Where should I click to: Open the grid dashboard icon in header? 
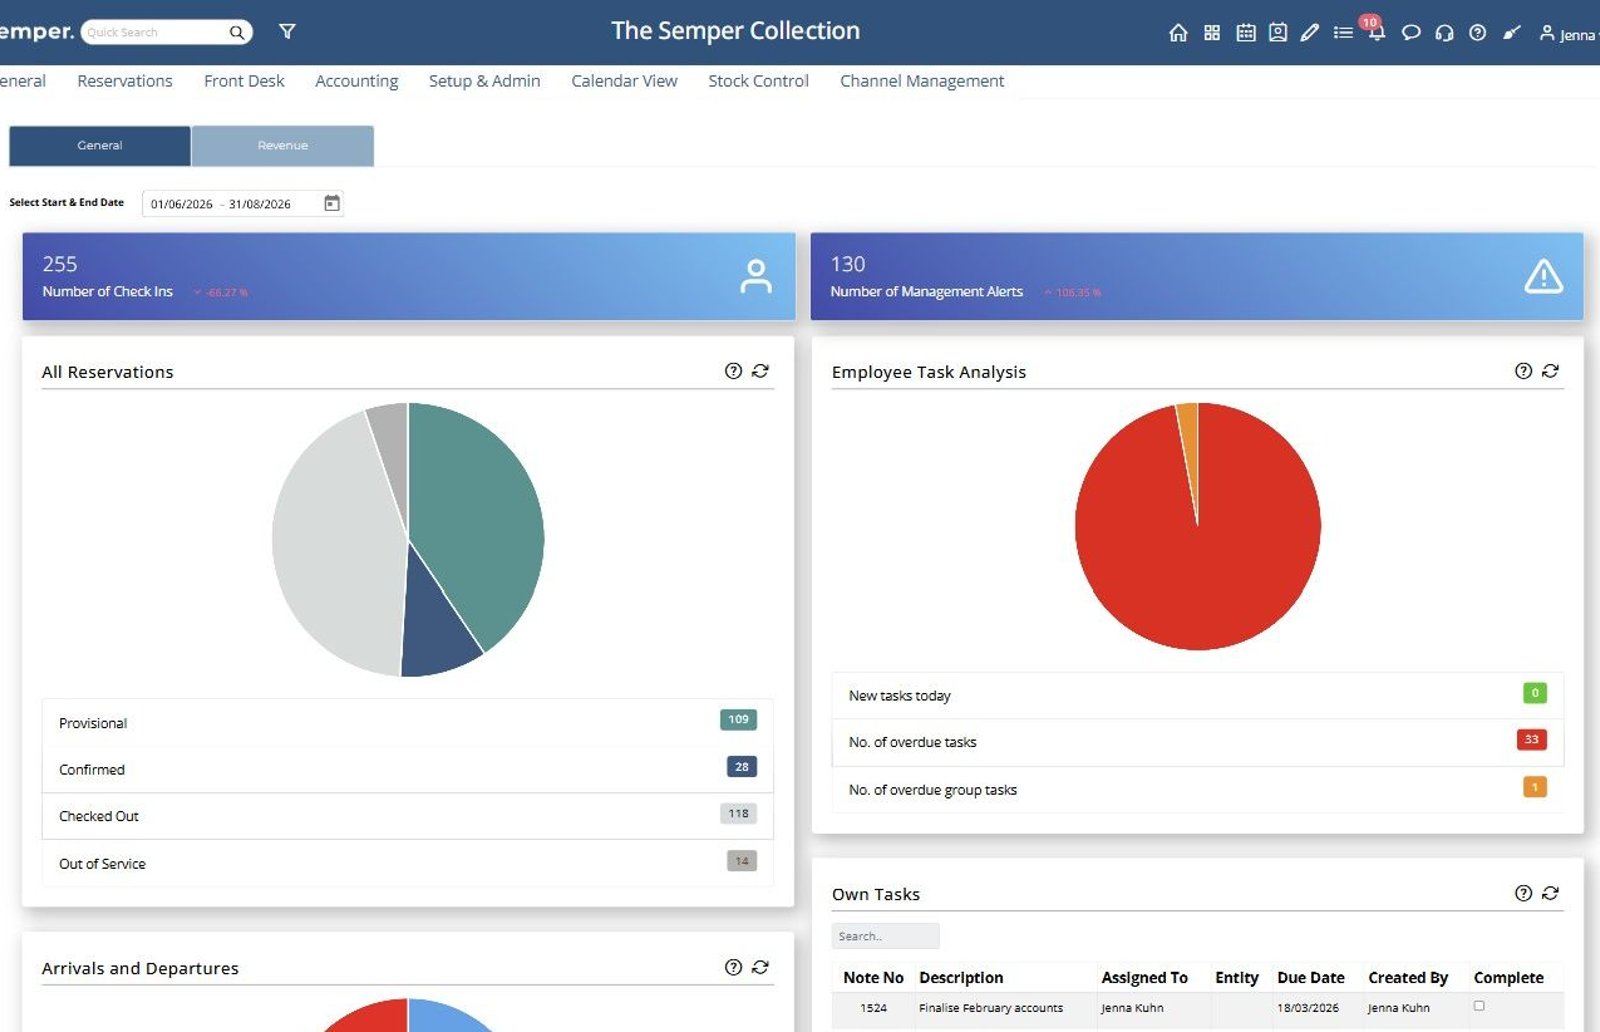pos(1212,33)
